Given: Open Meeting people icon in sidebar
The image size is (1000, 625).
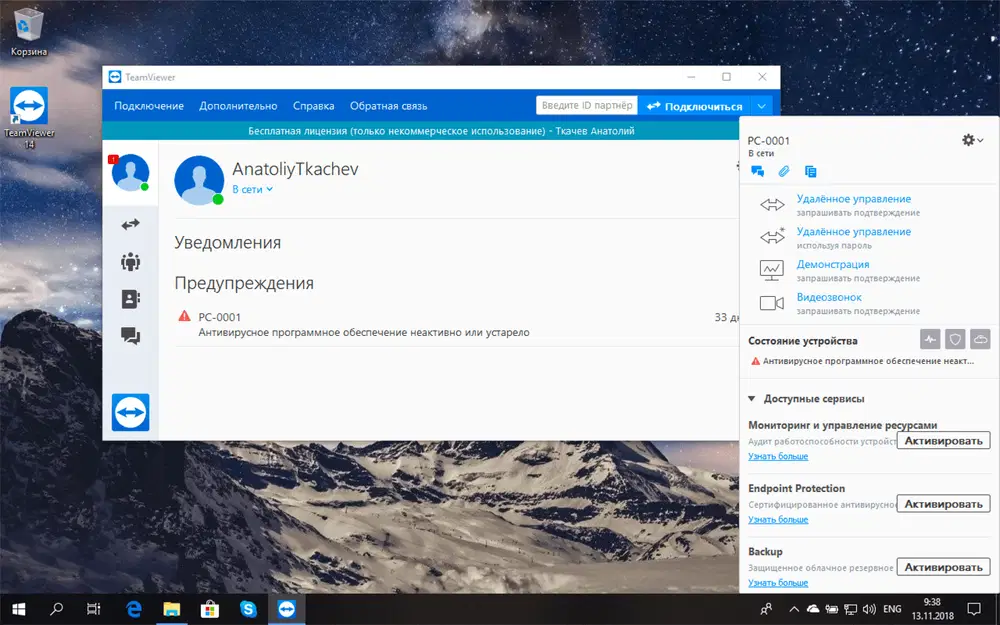Looking at the screenshot, I should [x=130, y=261].
